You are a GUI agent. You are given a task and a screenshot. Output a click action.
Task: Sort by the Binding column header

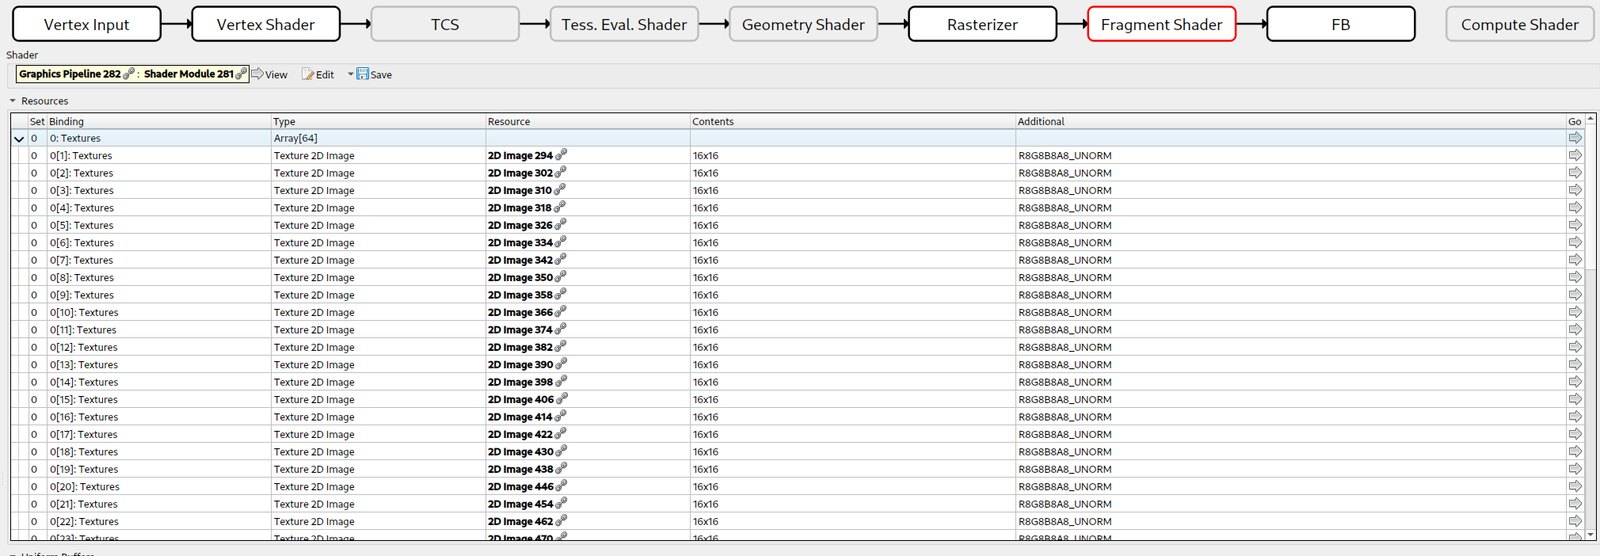click(158, 121)
